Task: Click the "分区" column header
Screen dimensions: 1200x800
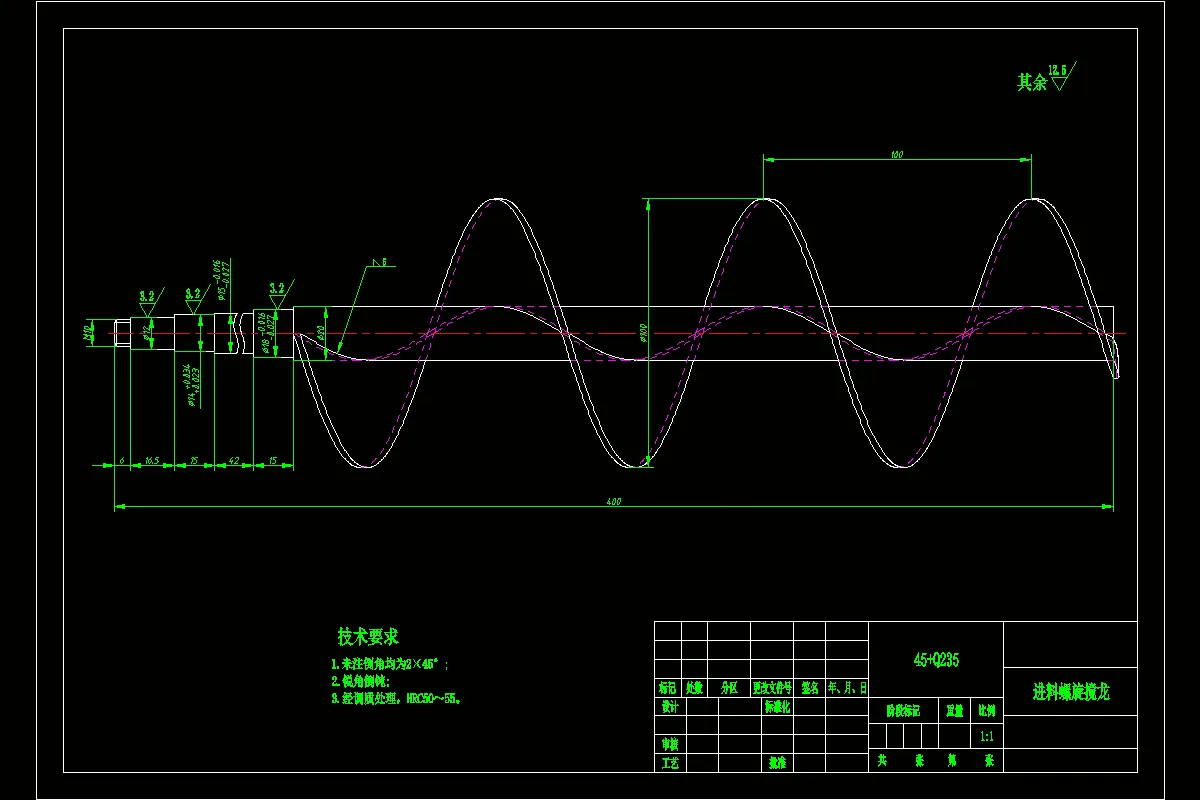Action: pyautogui.click(x=728, y=688)
